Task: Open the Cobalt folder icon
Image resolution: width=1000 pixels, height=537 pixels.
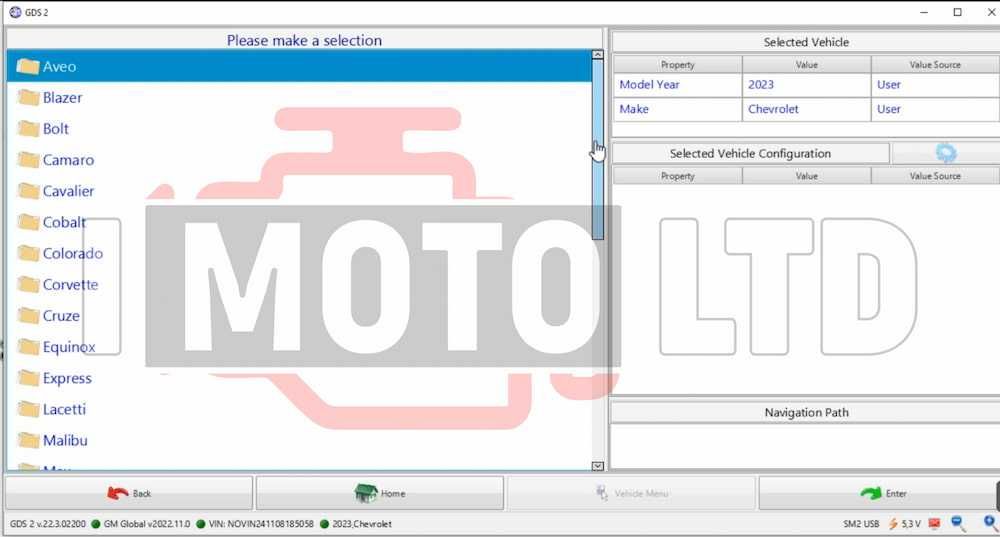Action: click(28, 223)
